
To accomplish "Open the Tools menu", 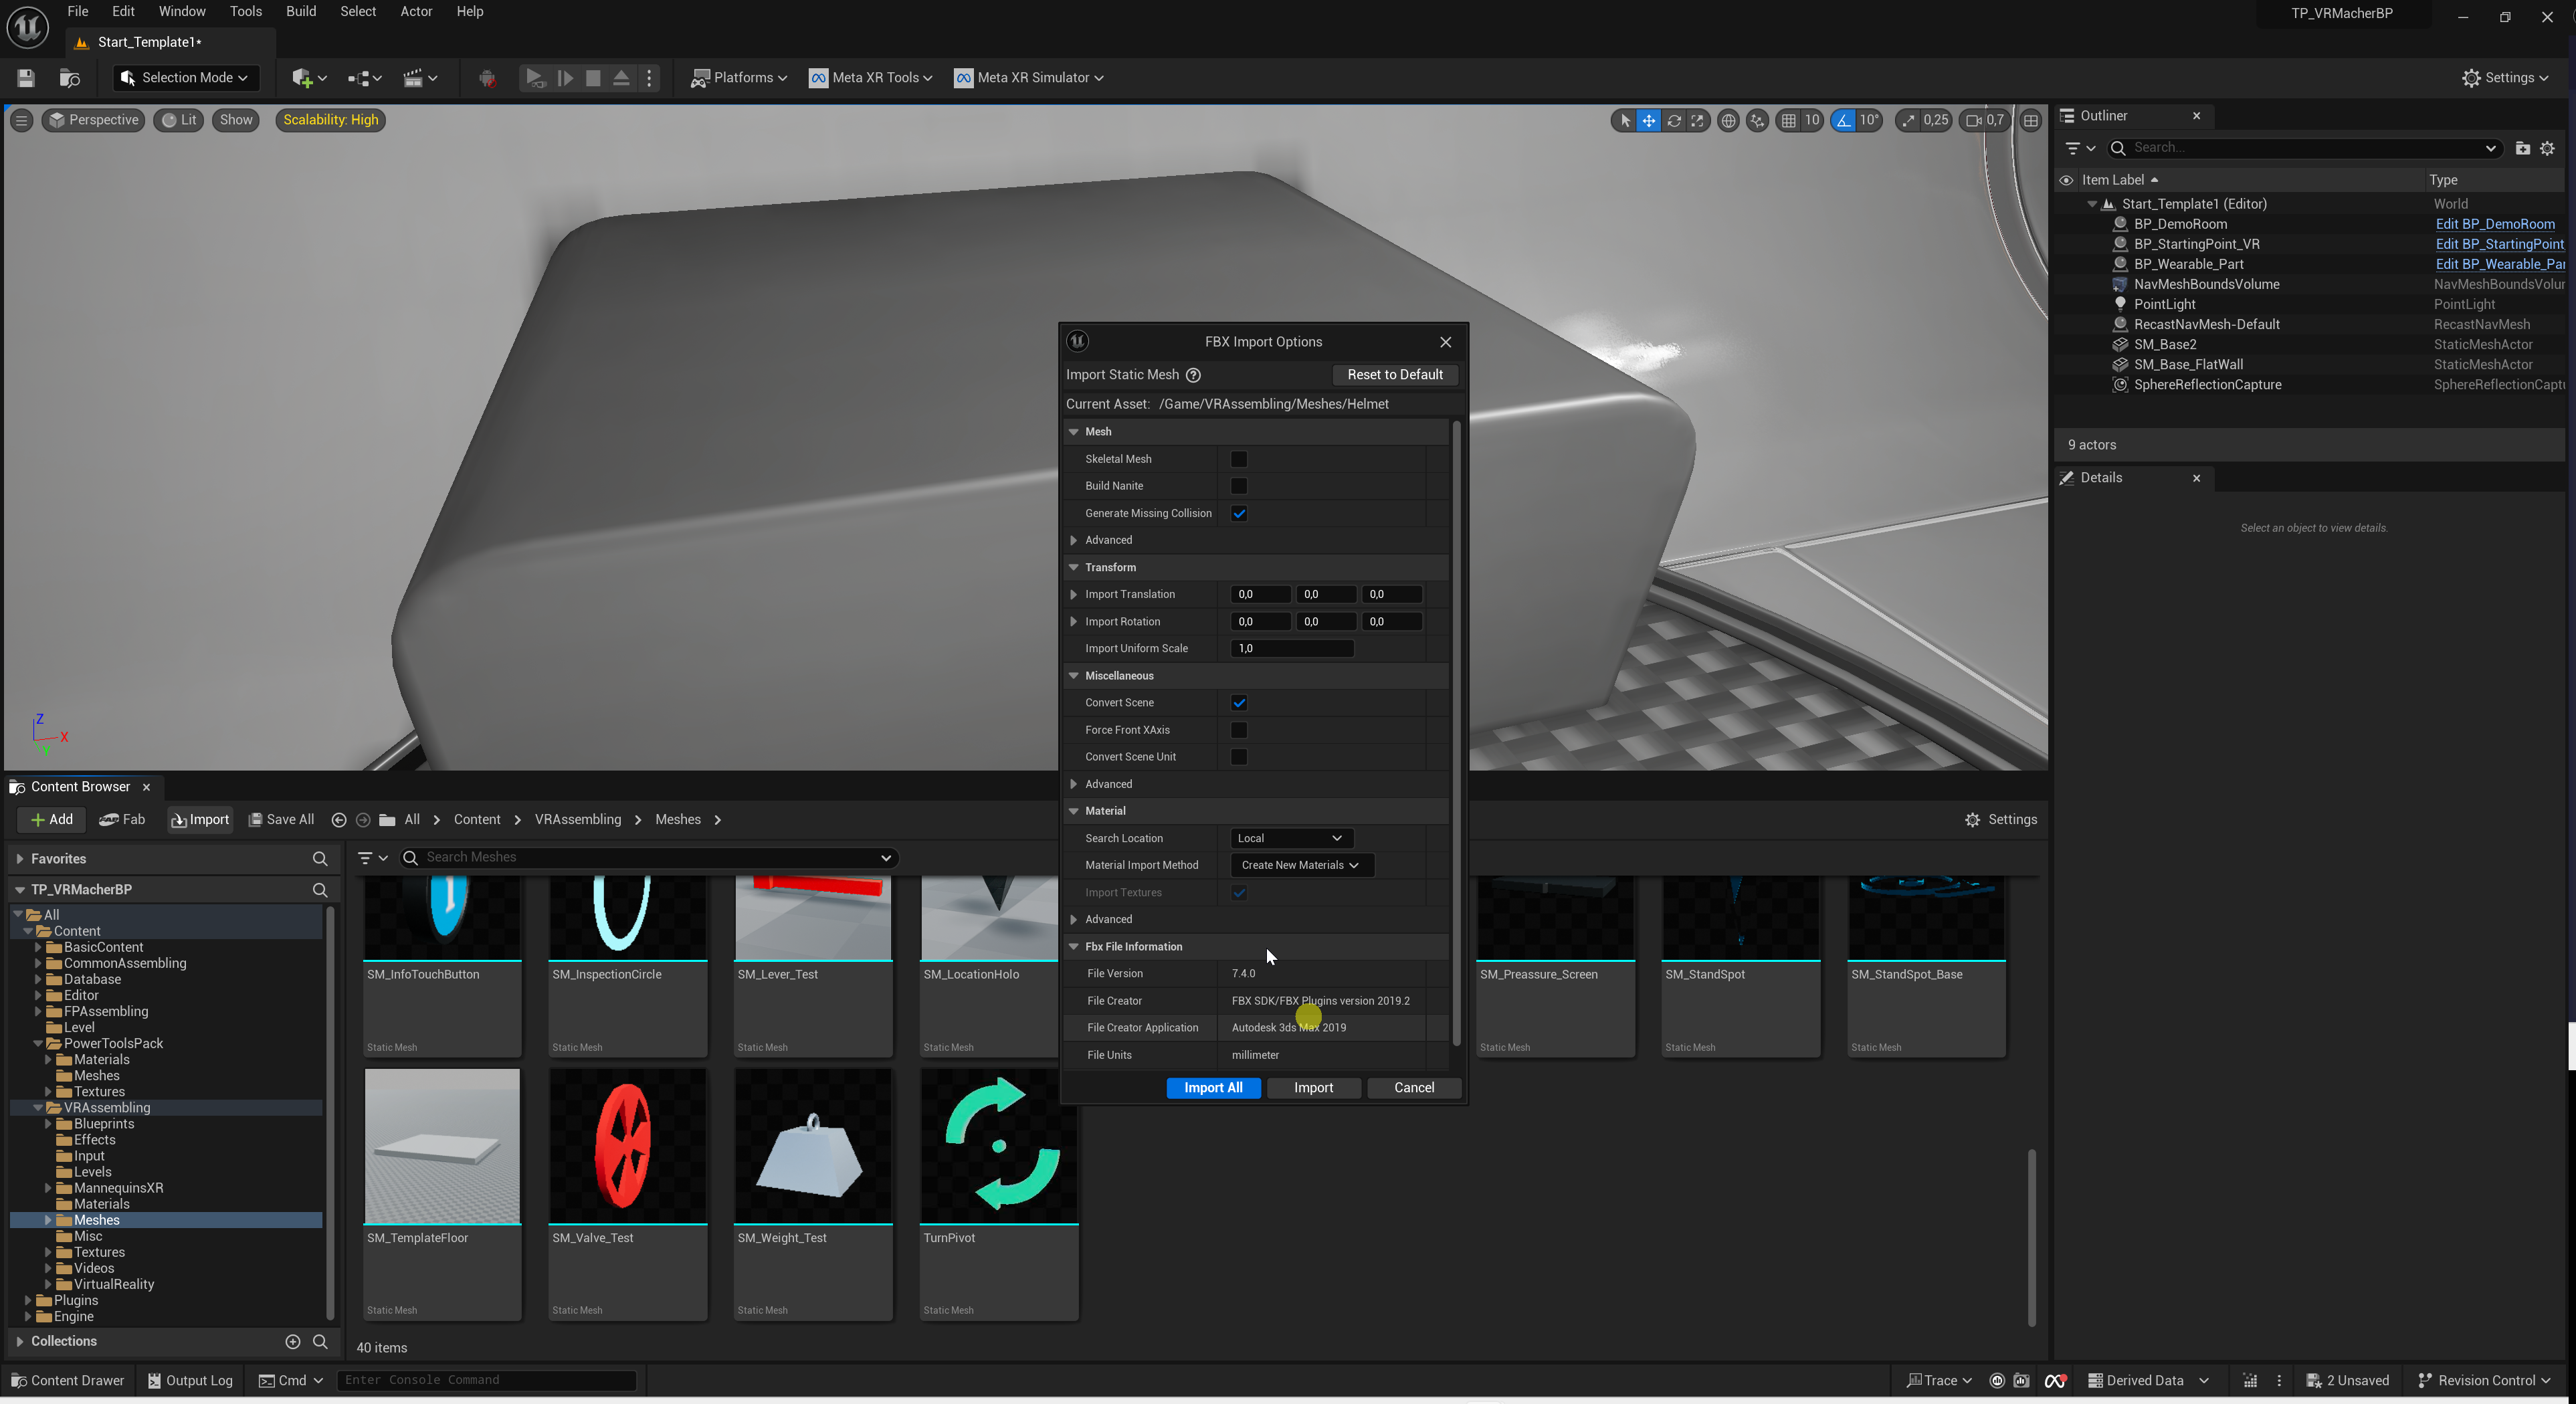I will pos(245,12).
